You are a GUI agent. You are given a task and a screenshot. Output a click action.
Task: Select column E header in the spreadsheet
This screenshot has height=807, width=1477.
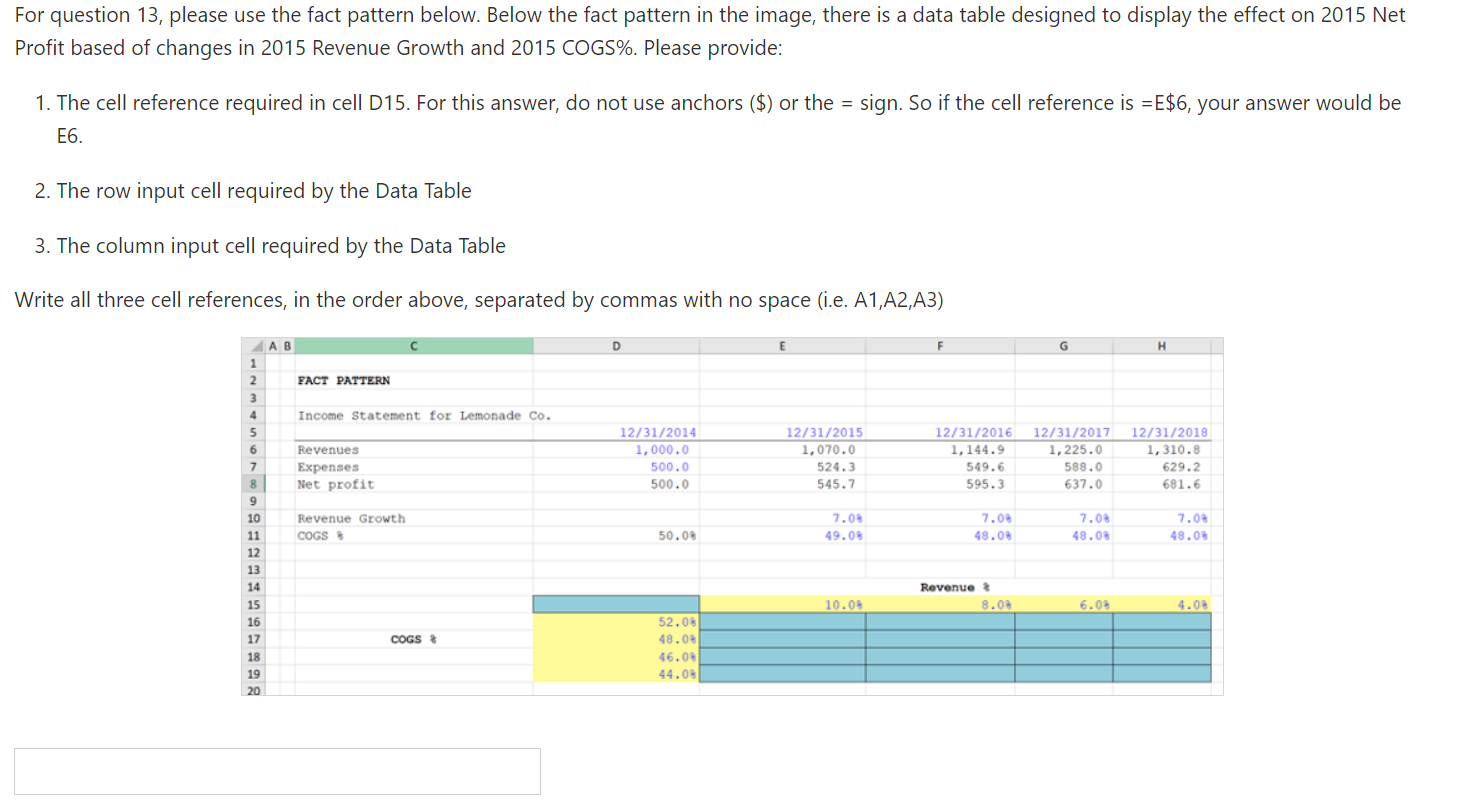(782, 346)
